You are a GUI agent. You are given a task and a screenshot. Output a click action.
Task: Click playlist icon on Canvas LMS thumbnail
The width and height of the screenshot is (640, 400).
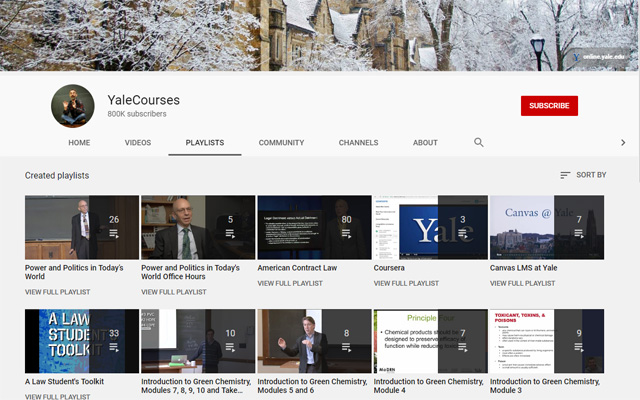point(579,233)
